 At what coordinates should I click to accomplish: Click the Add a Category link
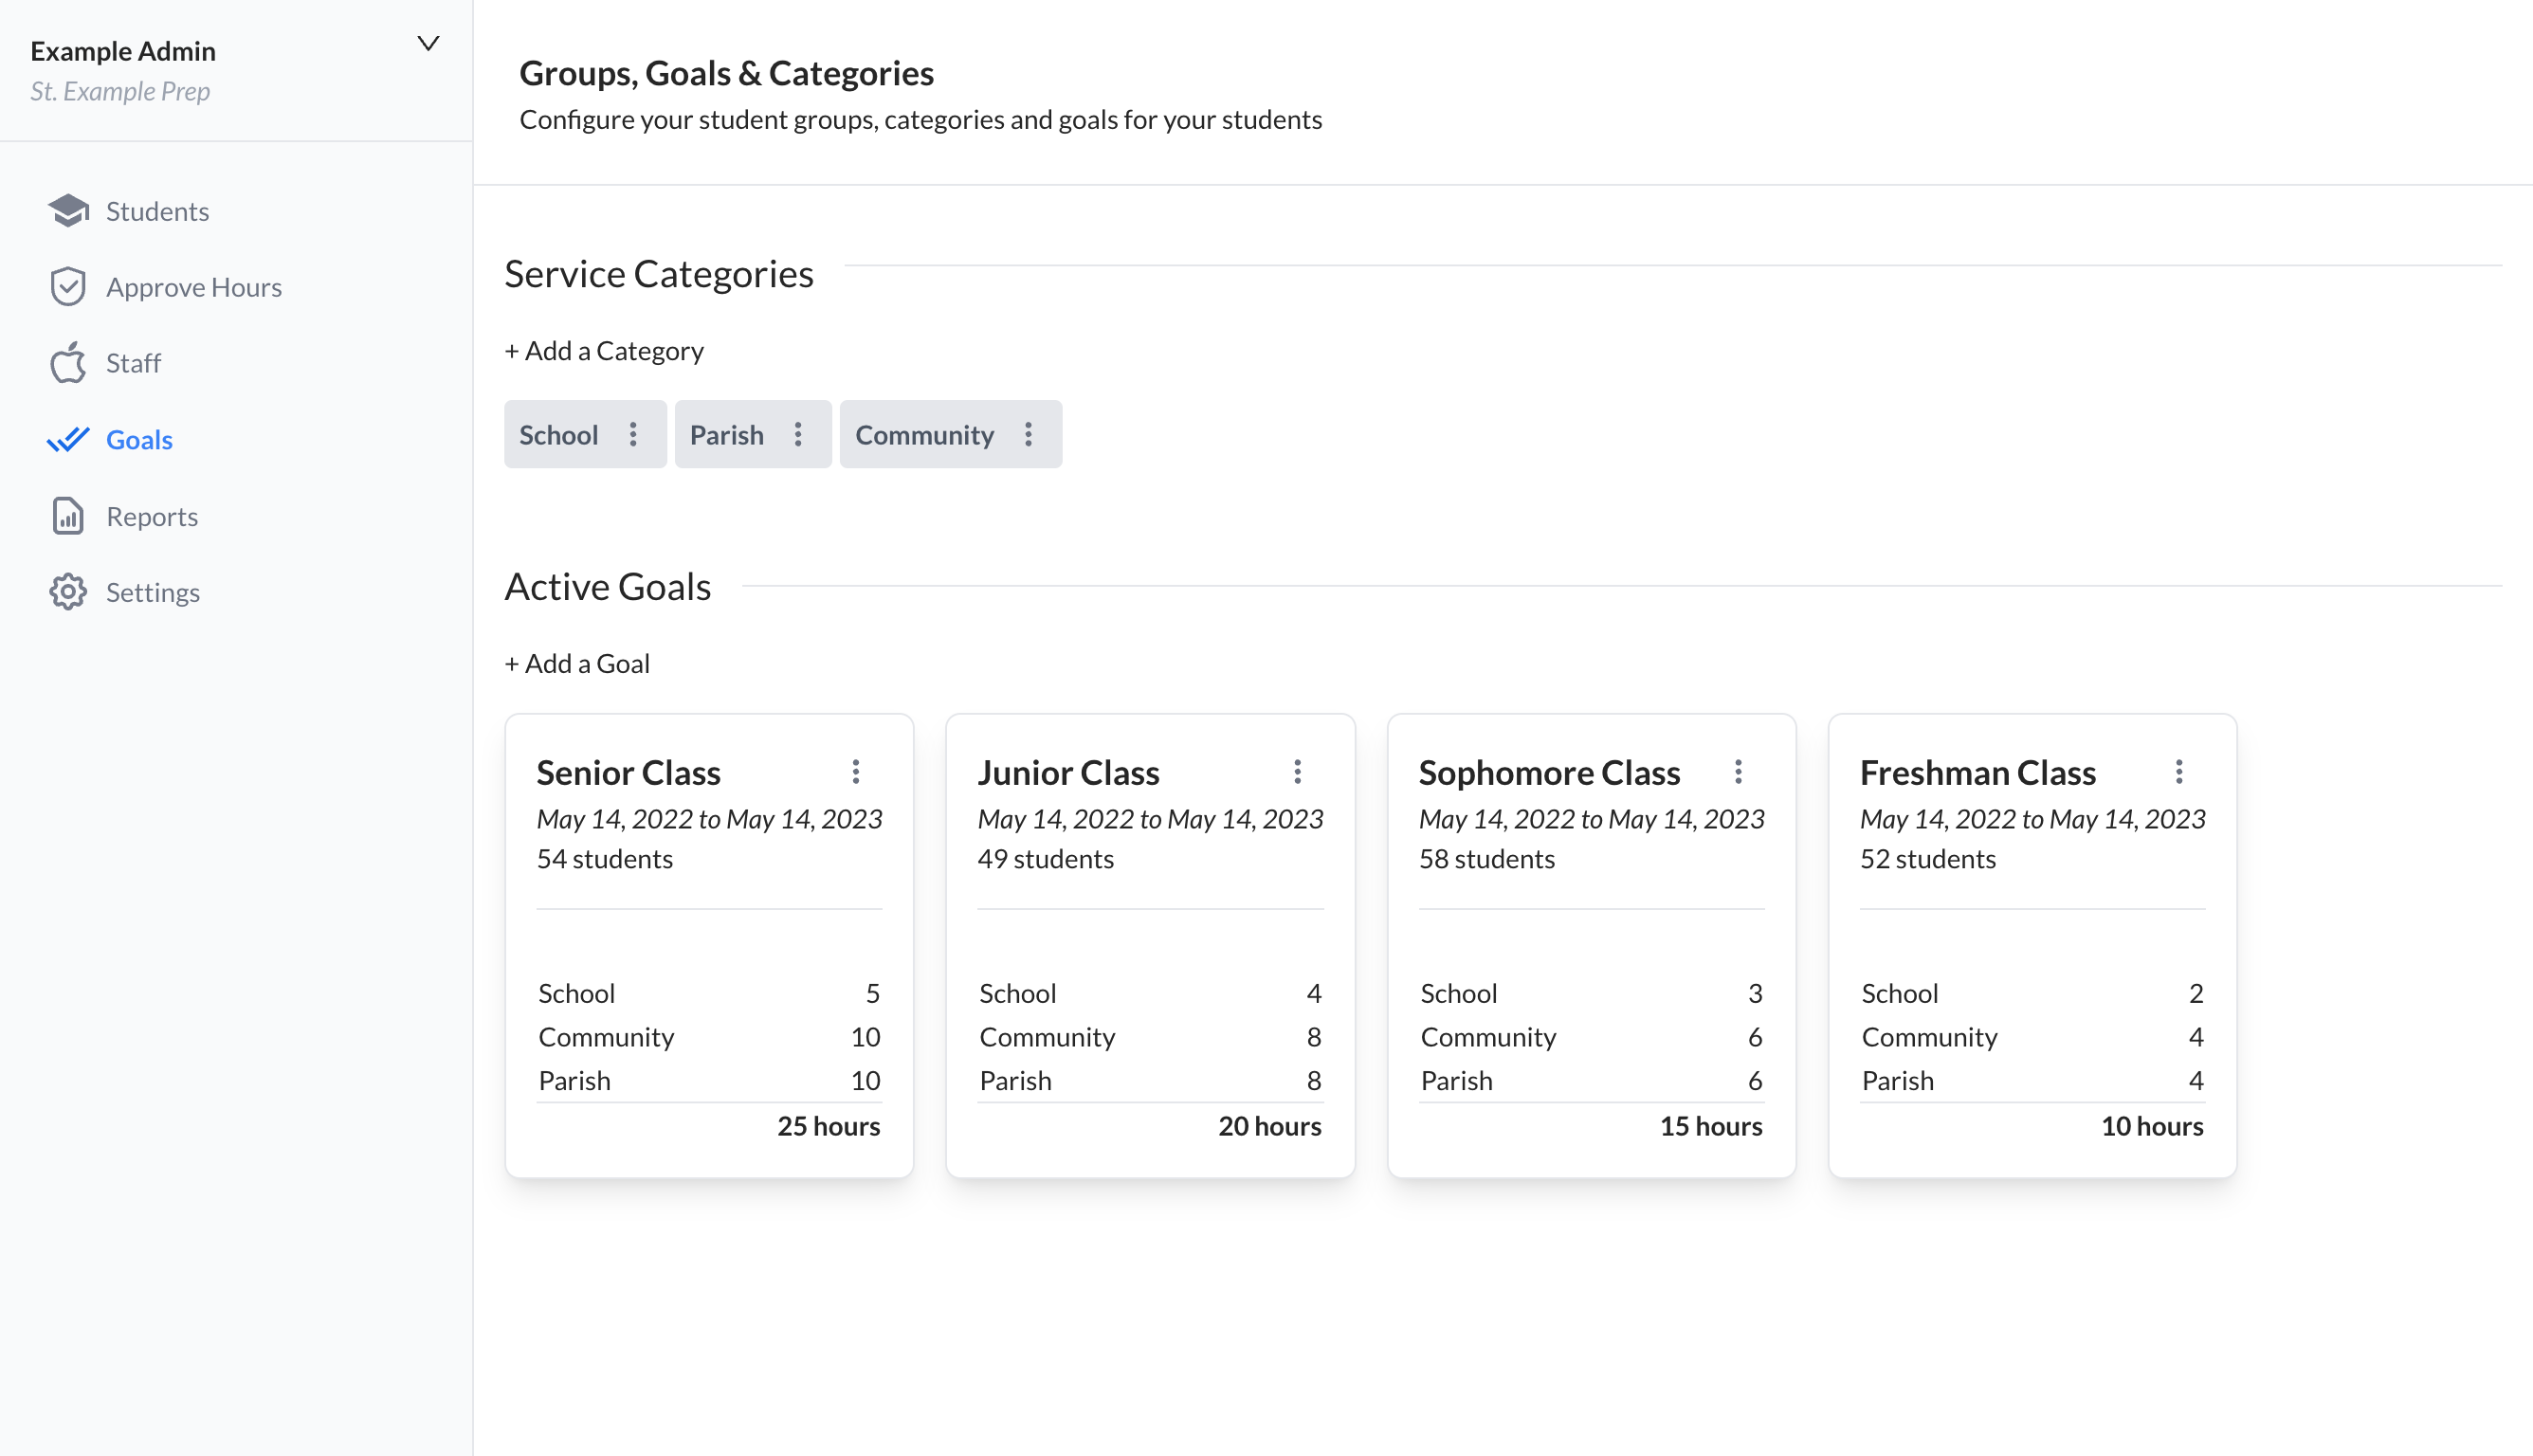tap(604, 351)
